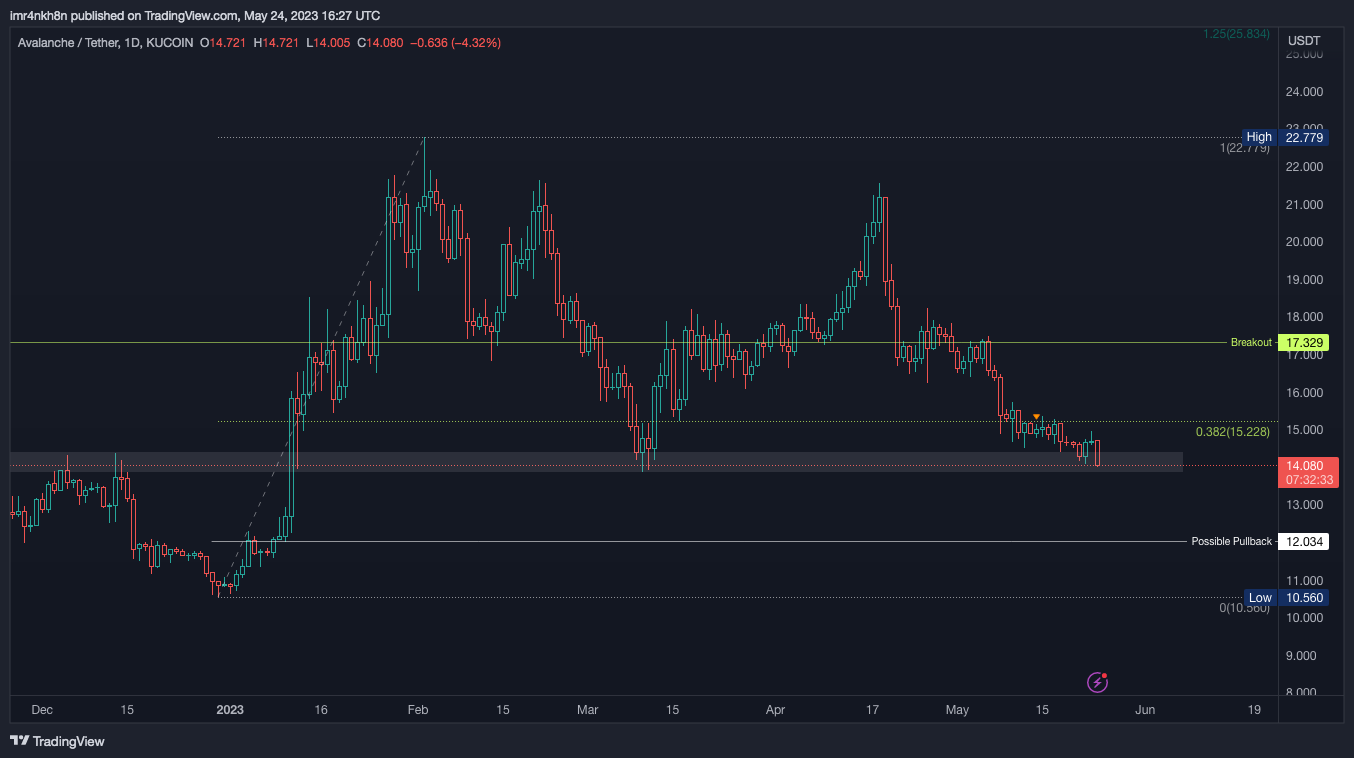Select the close value C14.080

tap(381, 43)
